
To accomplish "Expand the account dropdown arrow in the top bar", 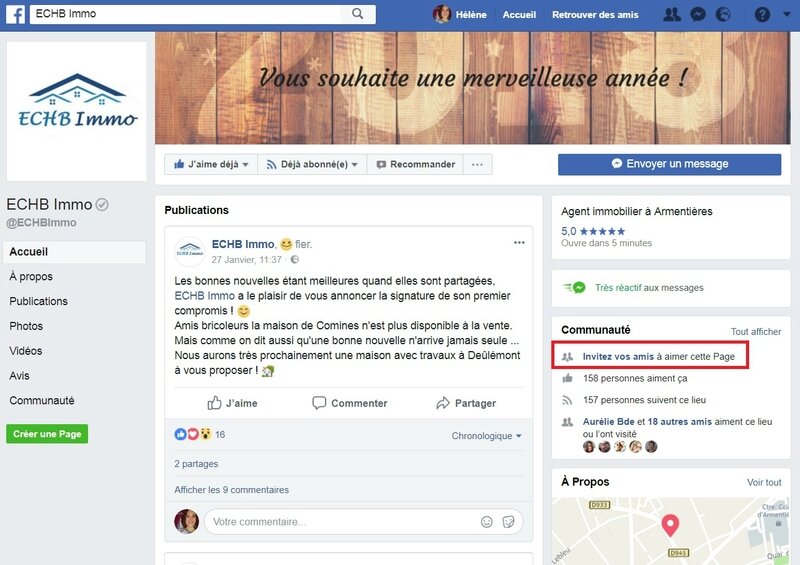I will 786,14.
